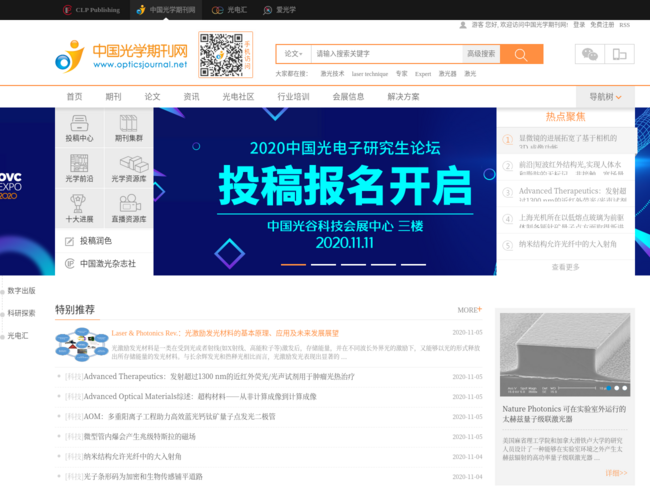
Task: Select the first orange banner slide indicator
Action: click(x=293, y=265)
